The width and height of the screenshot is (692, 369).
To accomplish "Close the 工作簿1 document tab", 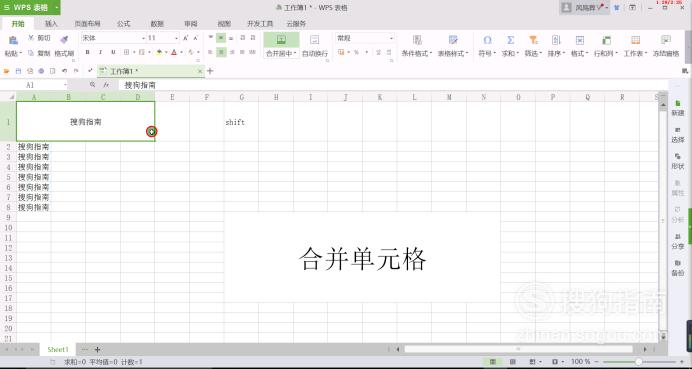I will point(199,71).
